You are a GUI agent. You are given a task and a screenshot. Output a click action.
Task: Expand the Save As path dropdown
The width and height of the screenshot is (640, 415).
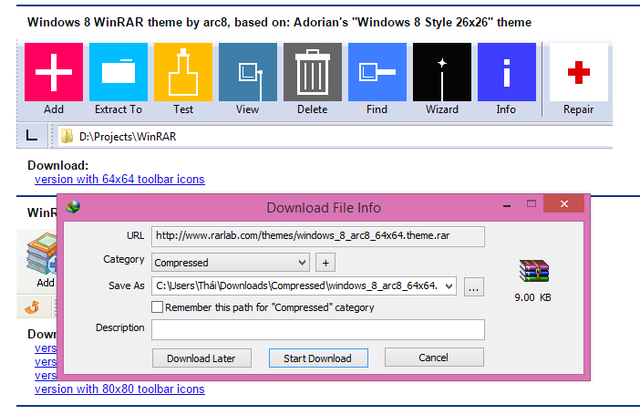point(449,286)
